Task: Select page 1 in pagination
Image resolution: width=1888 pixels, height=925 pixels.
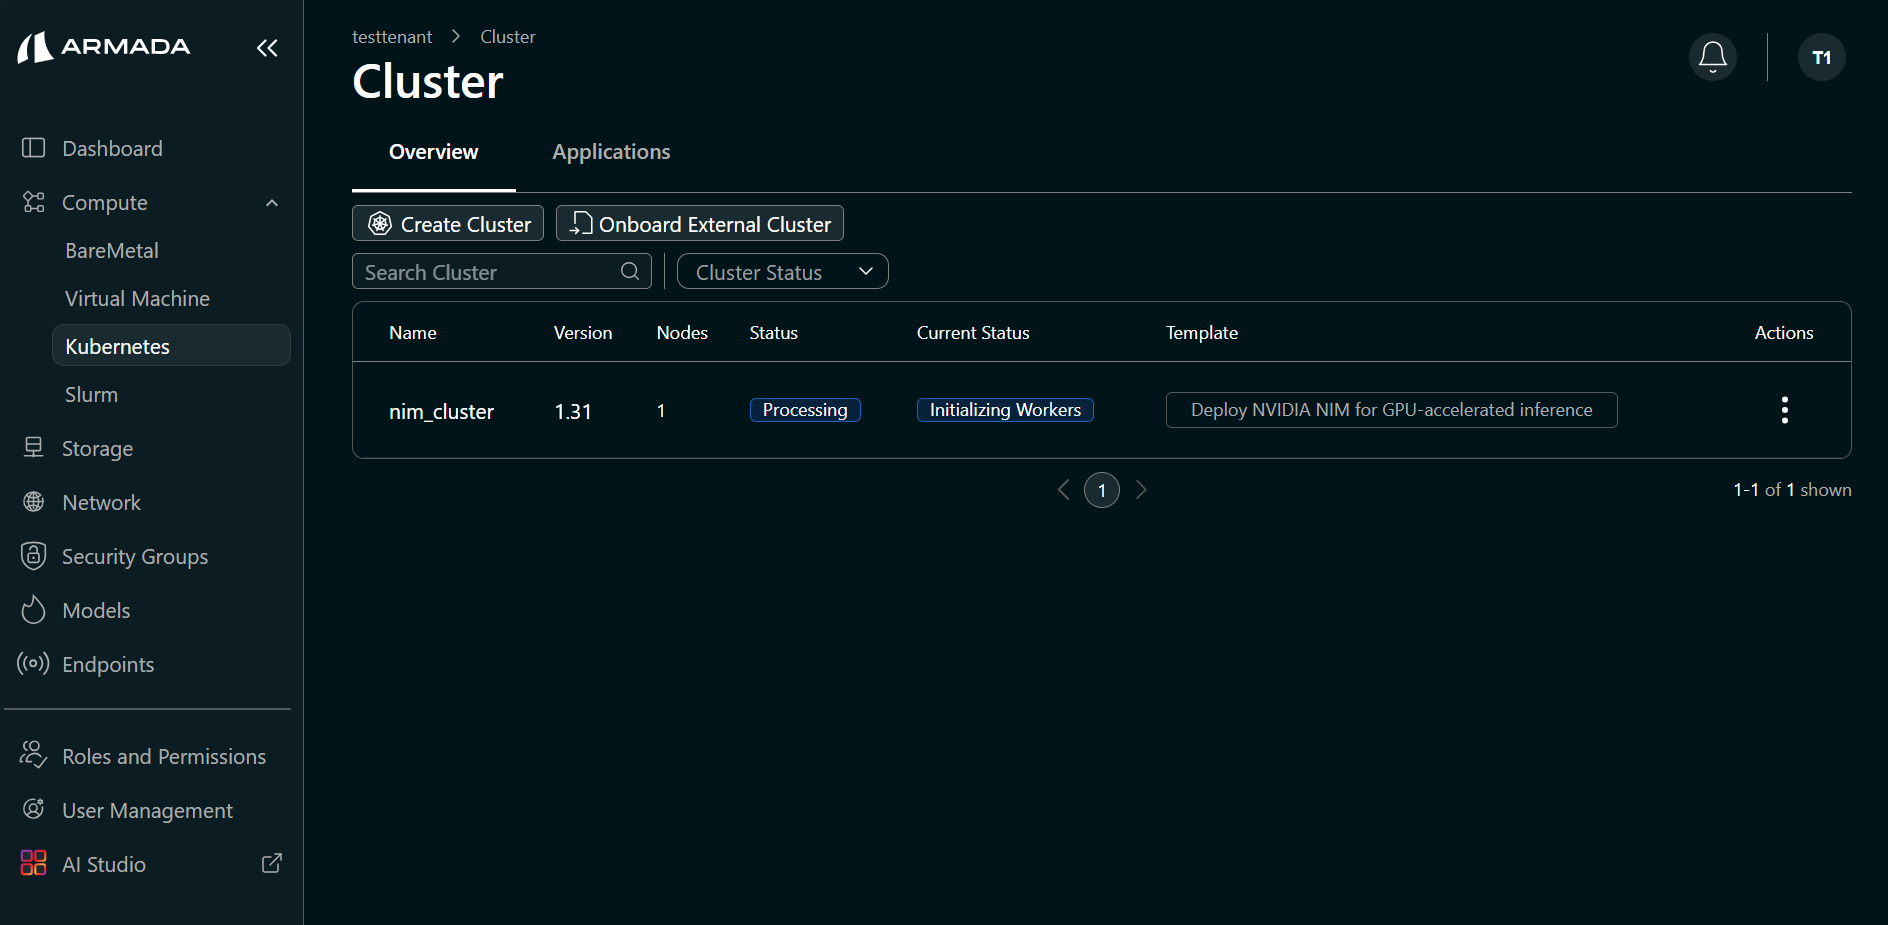Action: coord(1102,490)
